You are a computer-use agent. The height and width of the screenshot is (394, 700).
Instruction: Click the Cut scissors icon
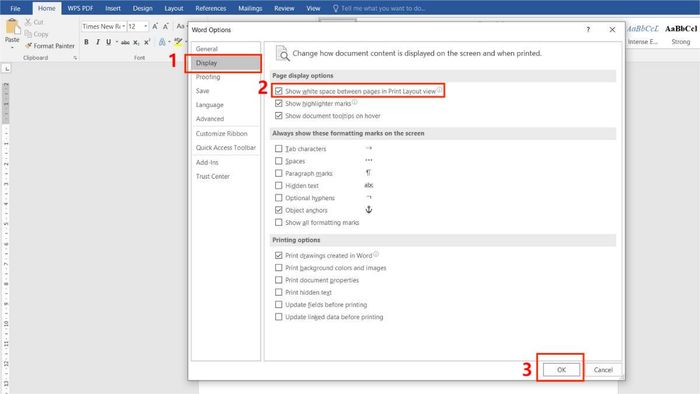28,22
